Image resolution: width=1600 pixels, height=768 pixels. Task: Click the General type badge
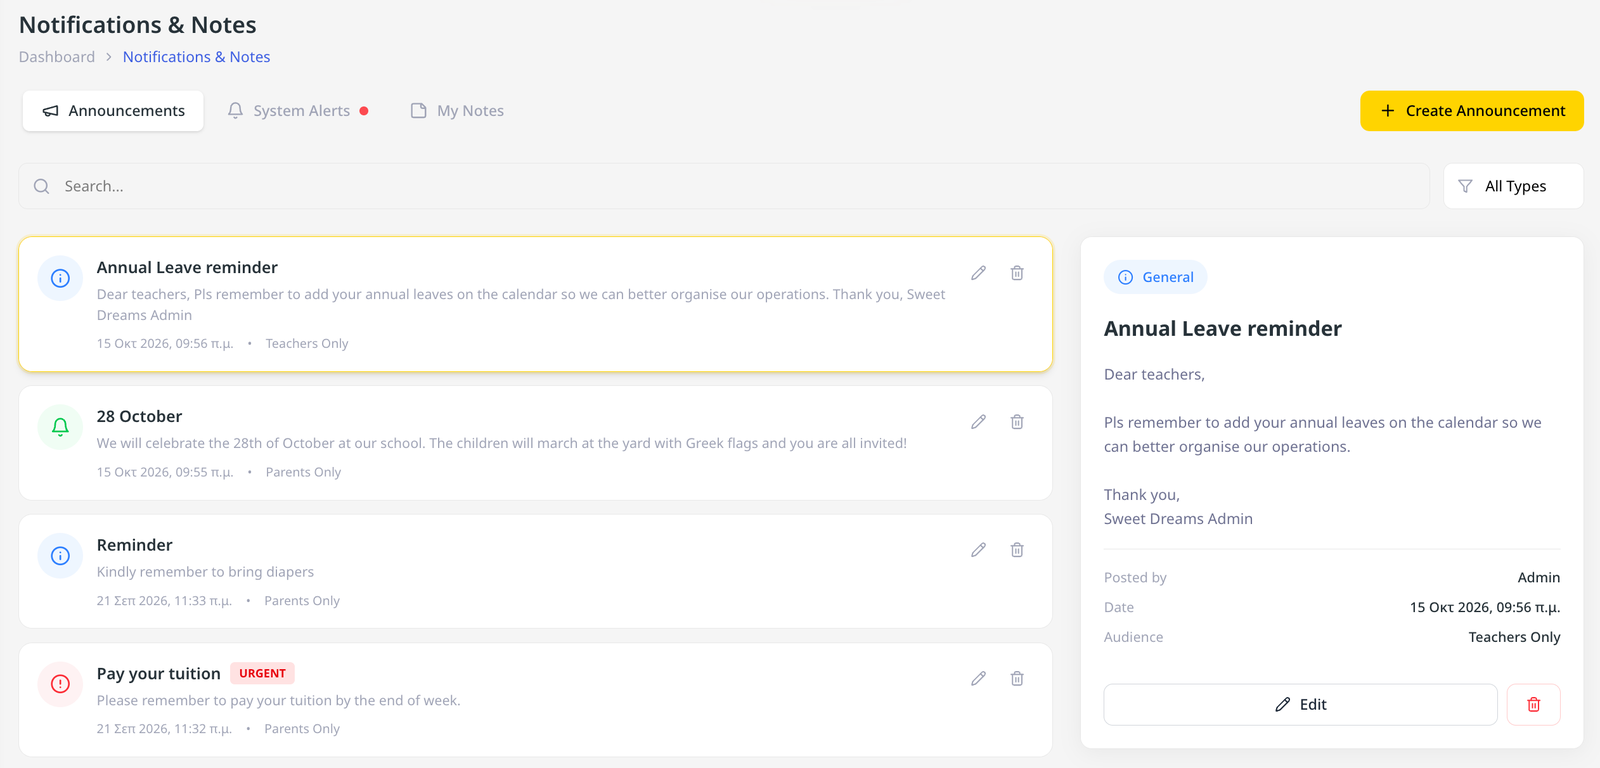pos(1156,277)
